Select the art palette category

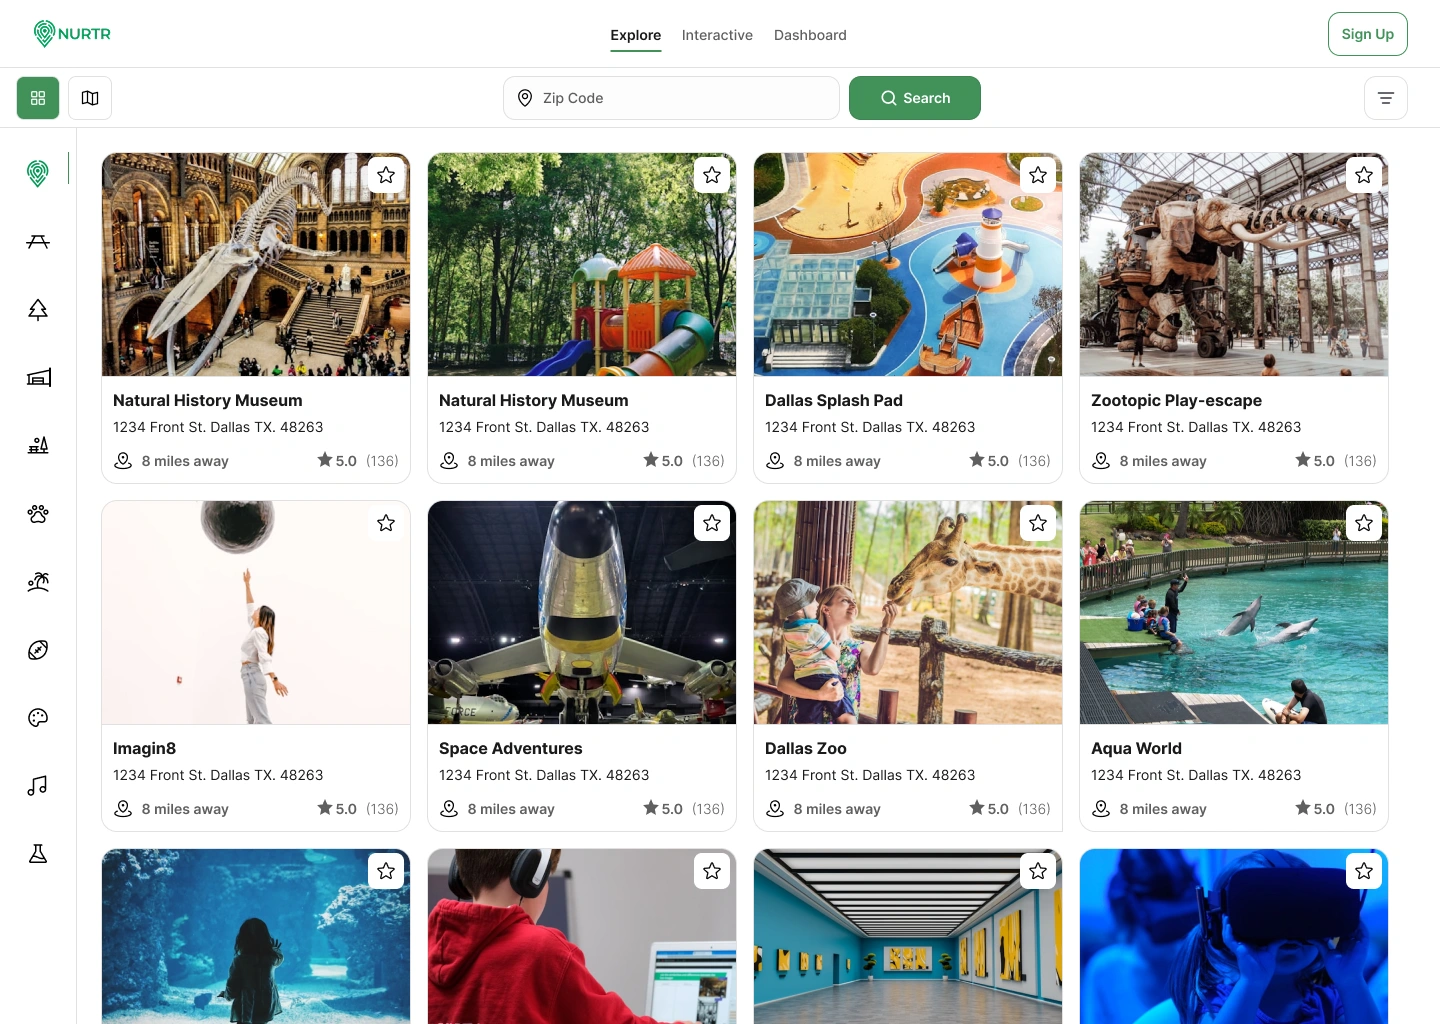38,718
